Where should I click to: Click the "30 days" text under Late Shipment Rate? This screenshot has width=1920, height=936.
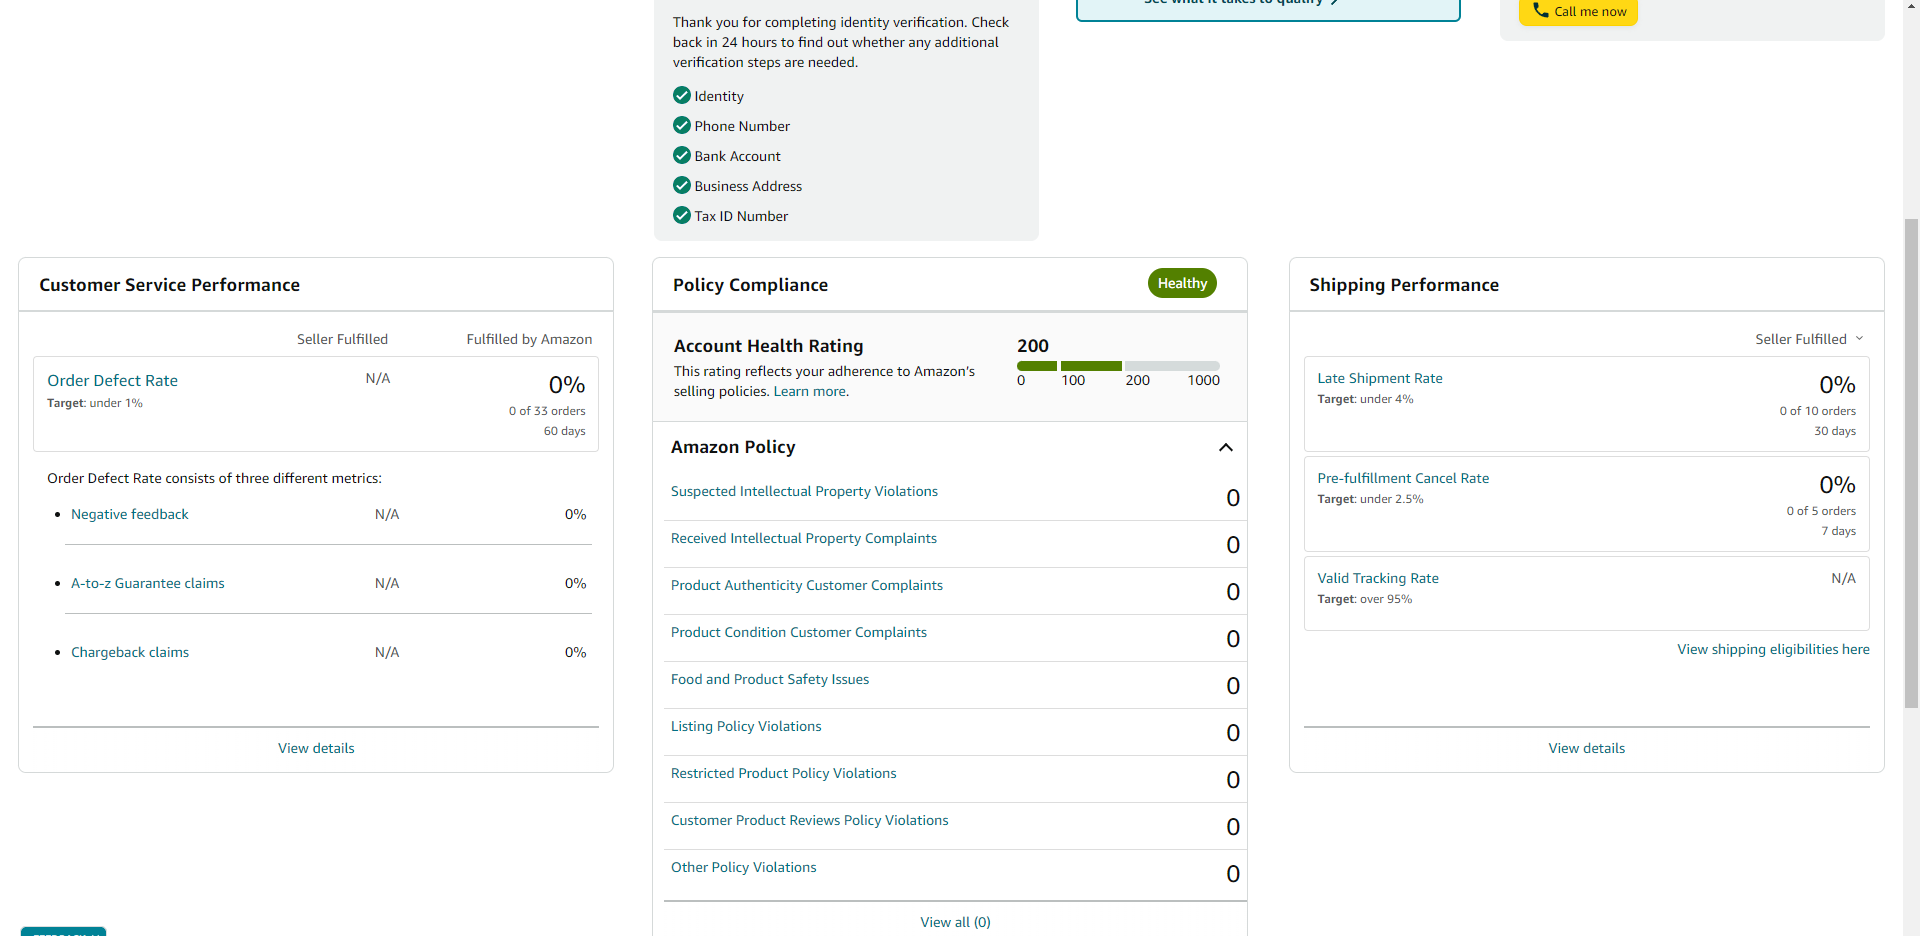[1835, 431]
